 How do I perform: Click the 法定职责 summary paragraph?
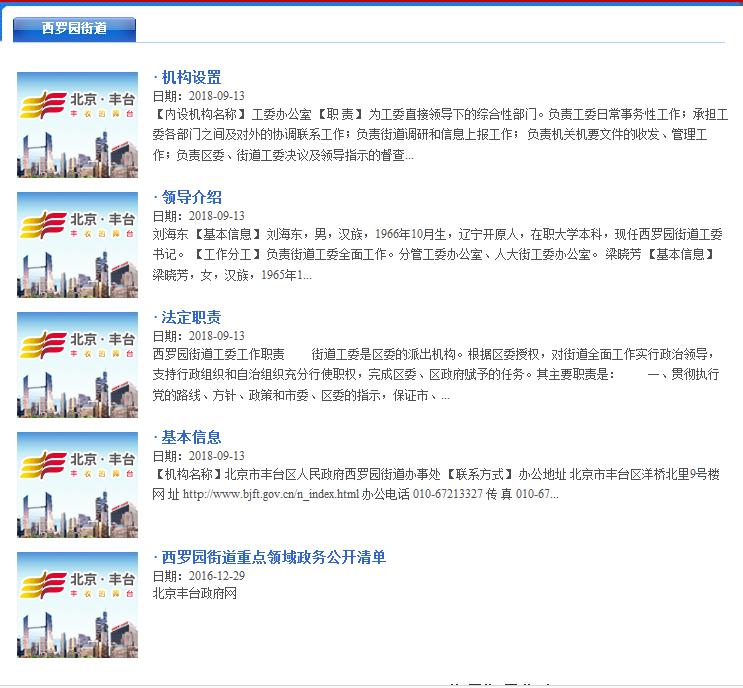[440, 375]
